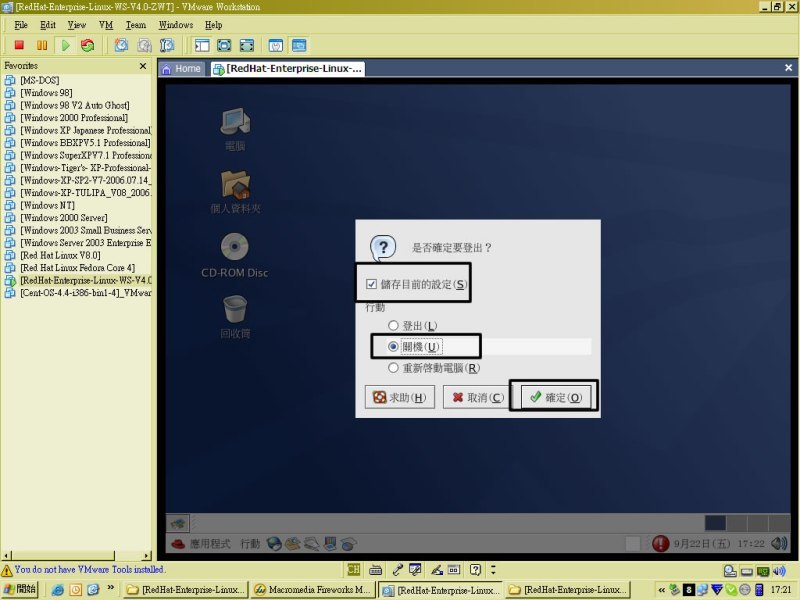
Task: Switch to the Home tab
Action: [182, 69]
